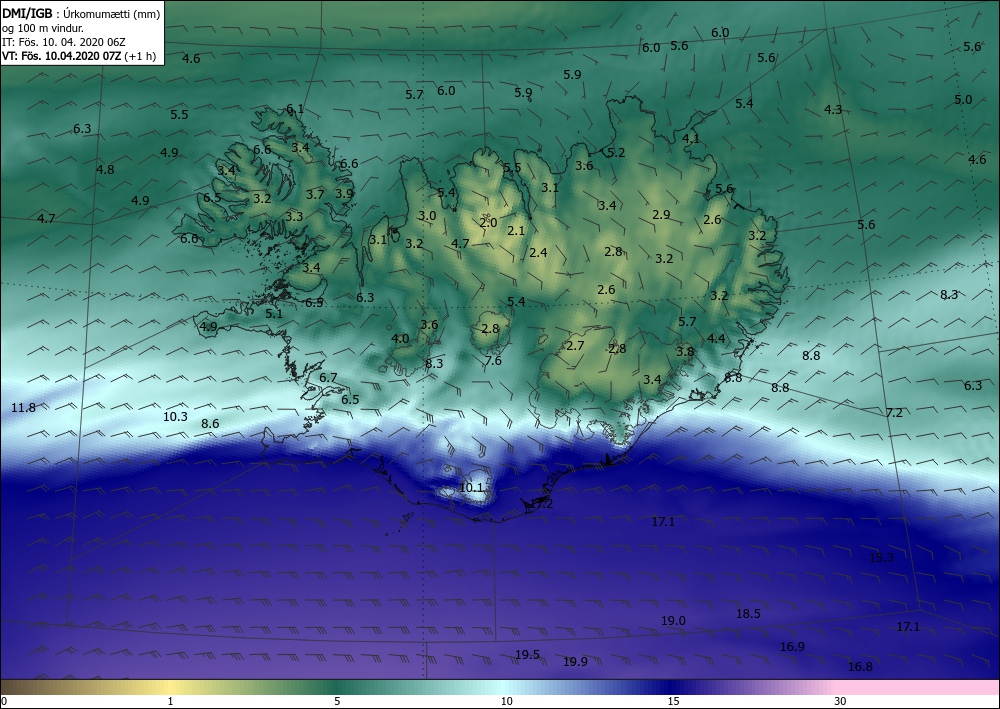Click the 16.9 value on the map

792,647
